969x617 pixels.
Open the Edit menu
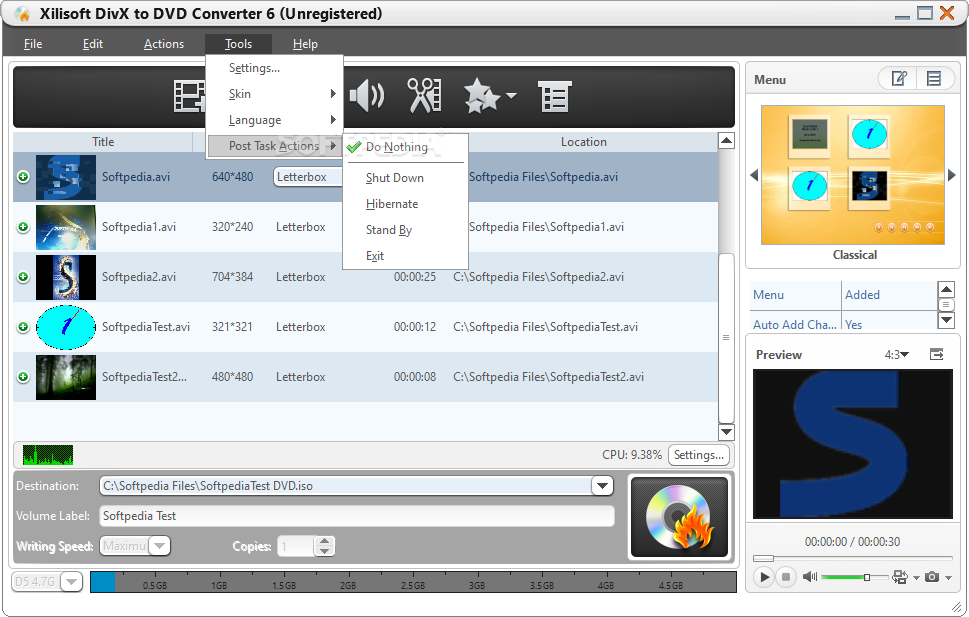93,44
